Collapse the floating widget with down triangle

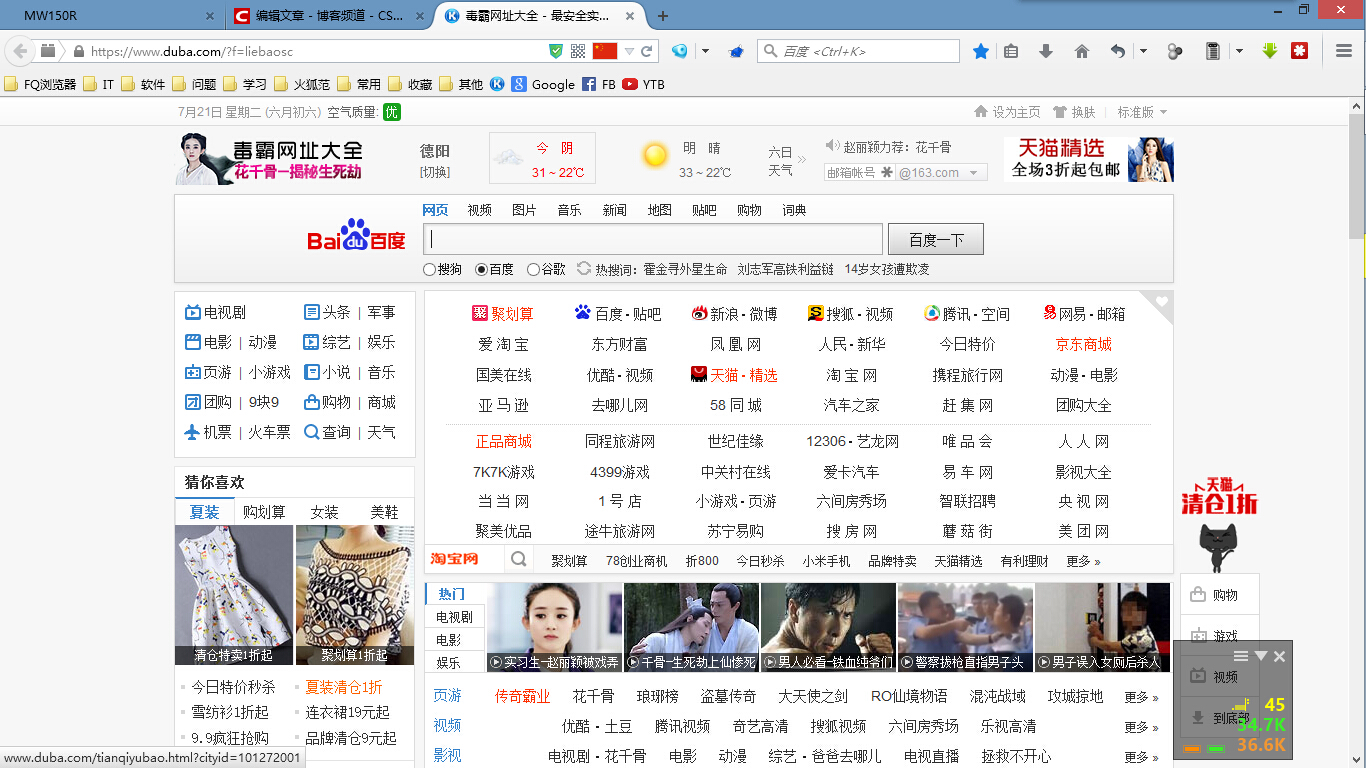pyautogui.click(x=1261, y=656)
